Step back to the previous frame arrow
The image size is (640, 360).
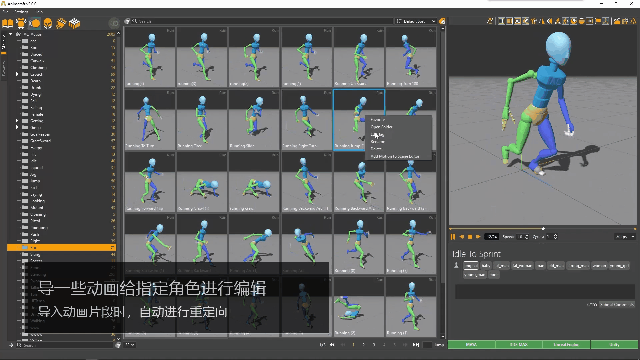(462, 237)
